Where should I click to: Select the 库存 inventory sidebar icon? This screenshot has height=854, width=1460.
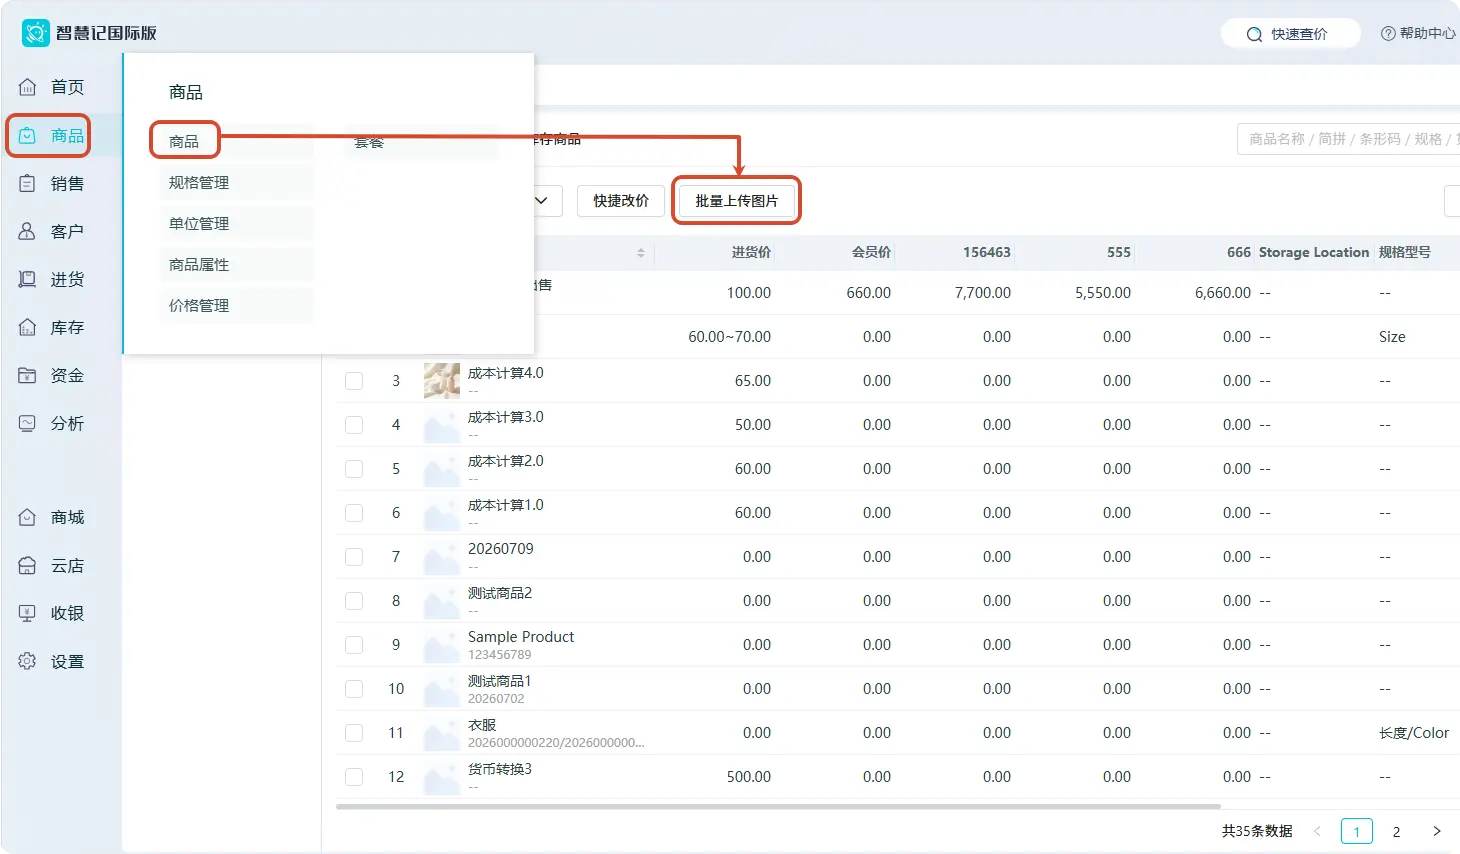(28, 327)
